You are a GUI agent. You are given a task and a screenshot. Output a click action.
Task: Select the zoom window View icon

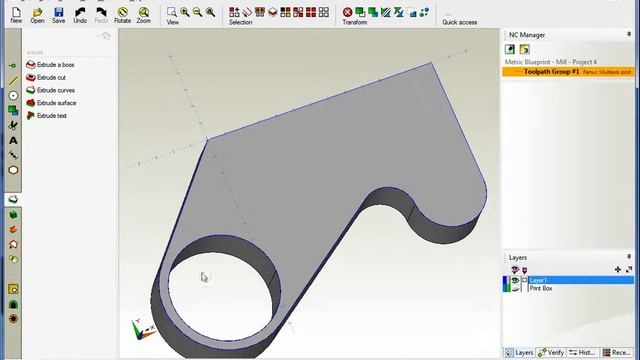click(x=172, y=12)
